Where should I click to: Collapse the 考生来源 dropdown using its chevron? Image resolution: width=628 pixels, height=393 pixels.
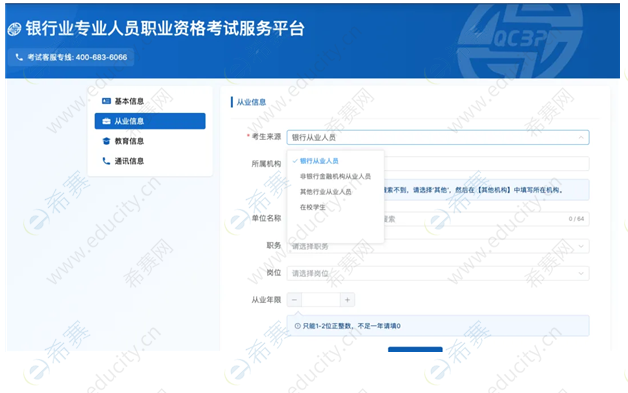(581, 137)
